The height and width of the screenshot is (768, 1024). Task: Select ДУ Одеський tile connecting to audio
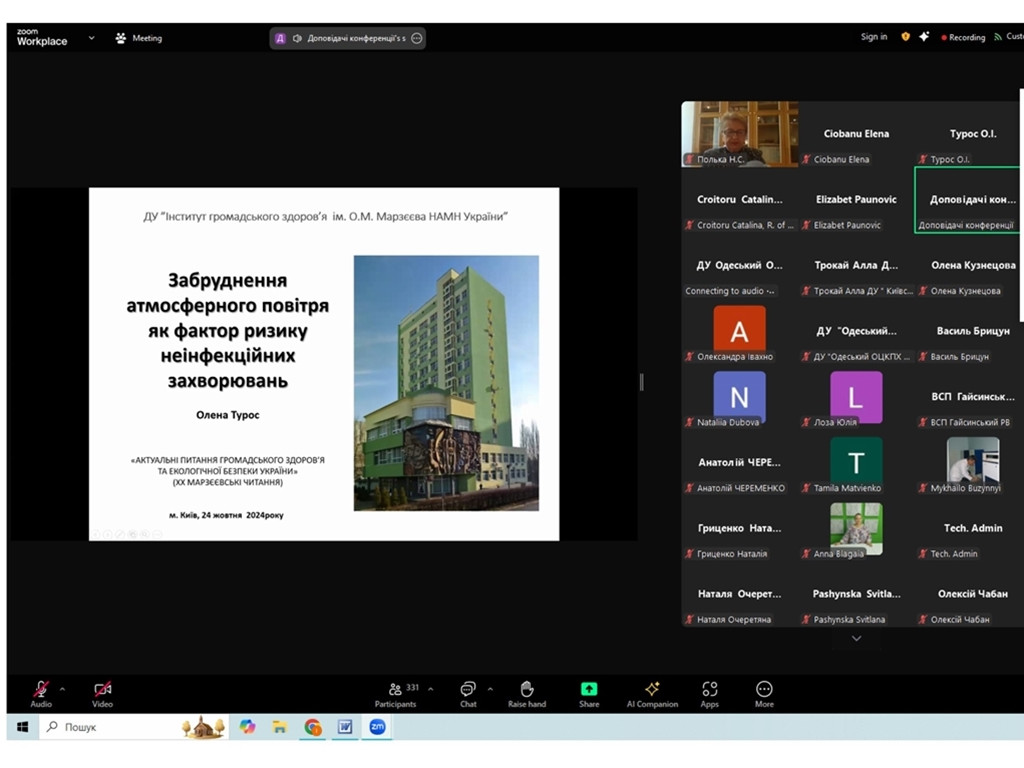(739, 266)
